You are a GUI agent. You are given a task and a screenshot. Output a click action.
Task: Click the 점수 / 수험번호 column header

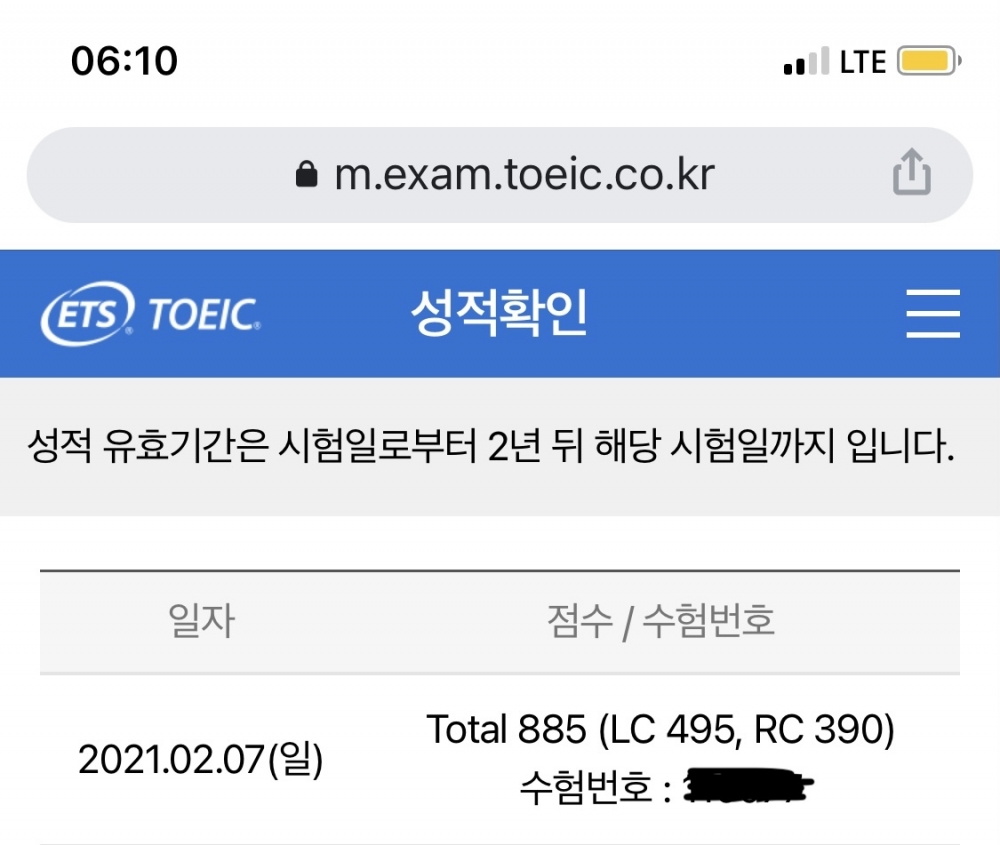(x=661, y=621)
